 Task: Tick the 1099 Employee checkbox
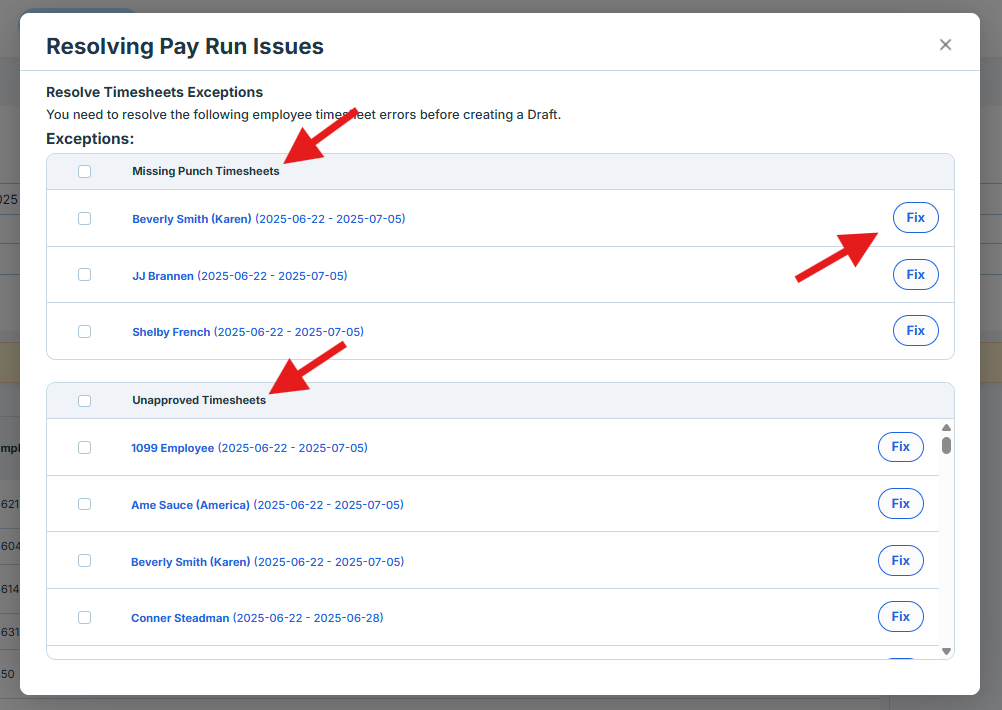(x=85, y=447)
